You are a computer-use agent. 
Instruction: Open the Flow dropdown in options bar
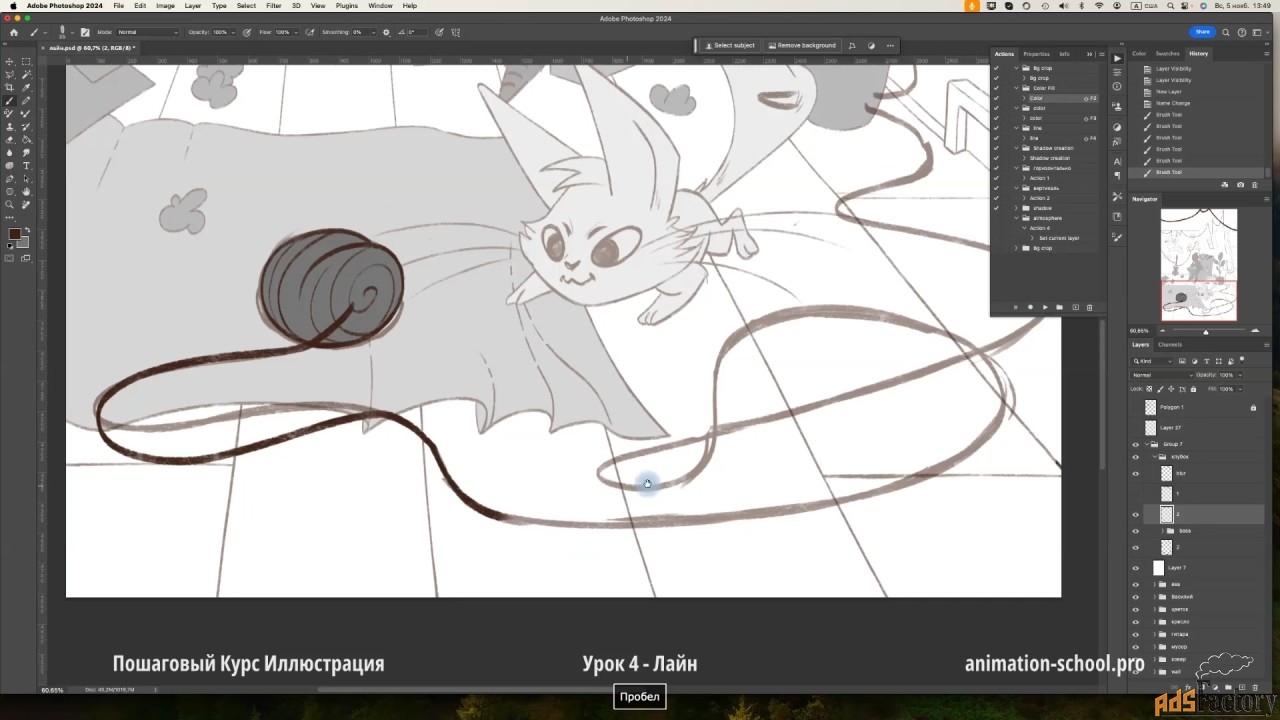click(x=296, y=32)
